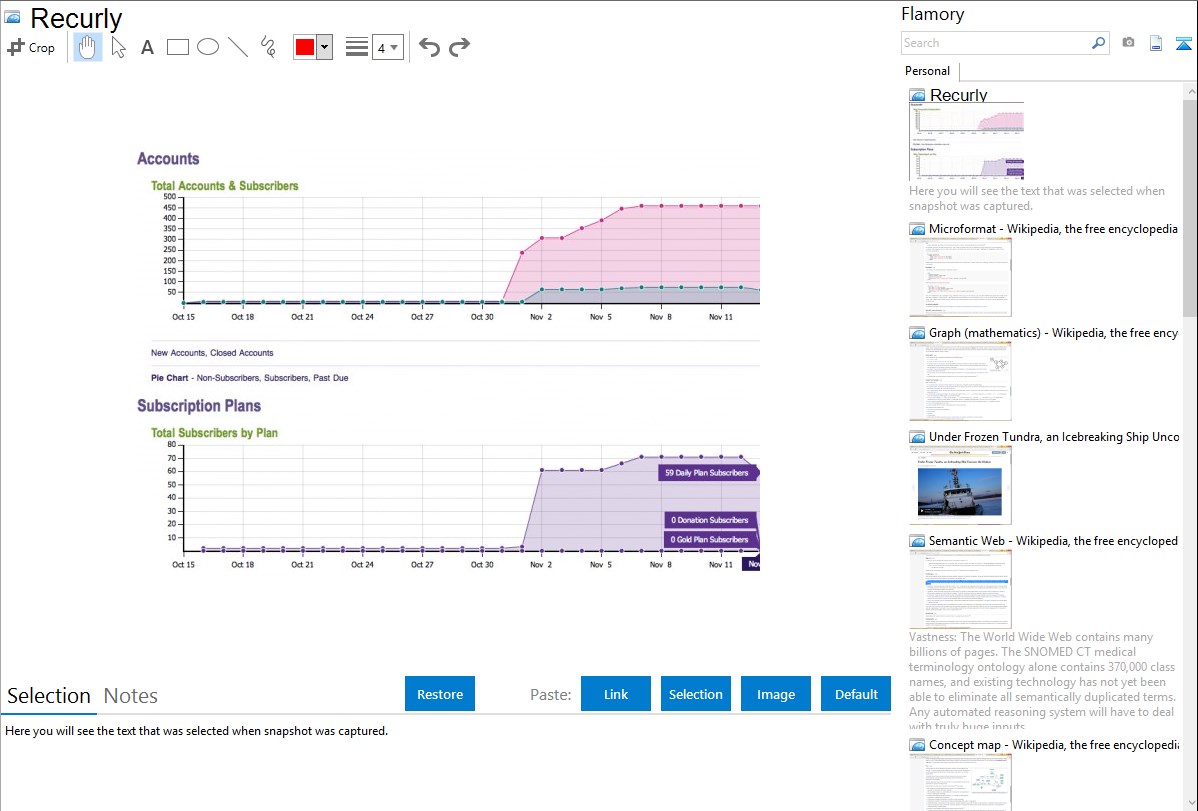The image size is (1198, 811).
Task: Click the Concept map Wikipedia title
Action: coord(1054,744)
